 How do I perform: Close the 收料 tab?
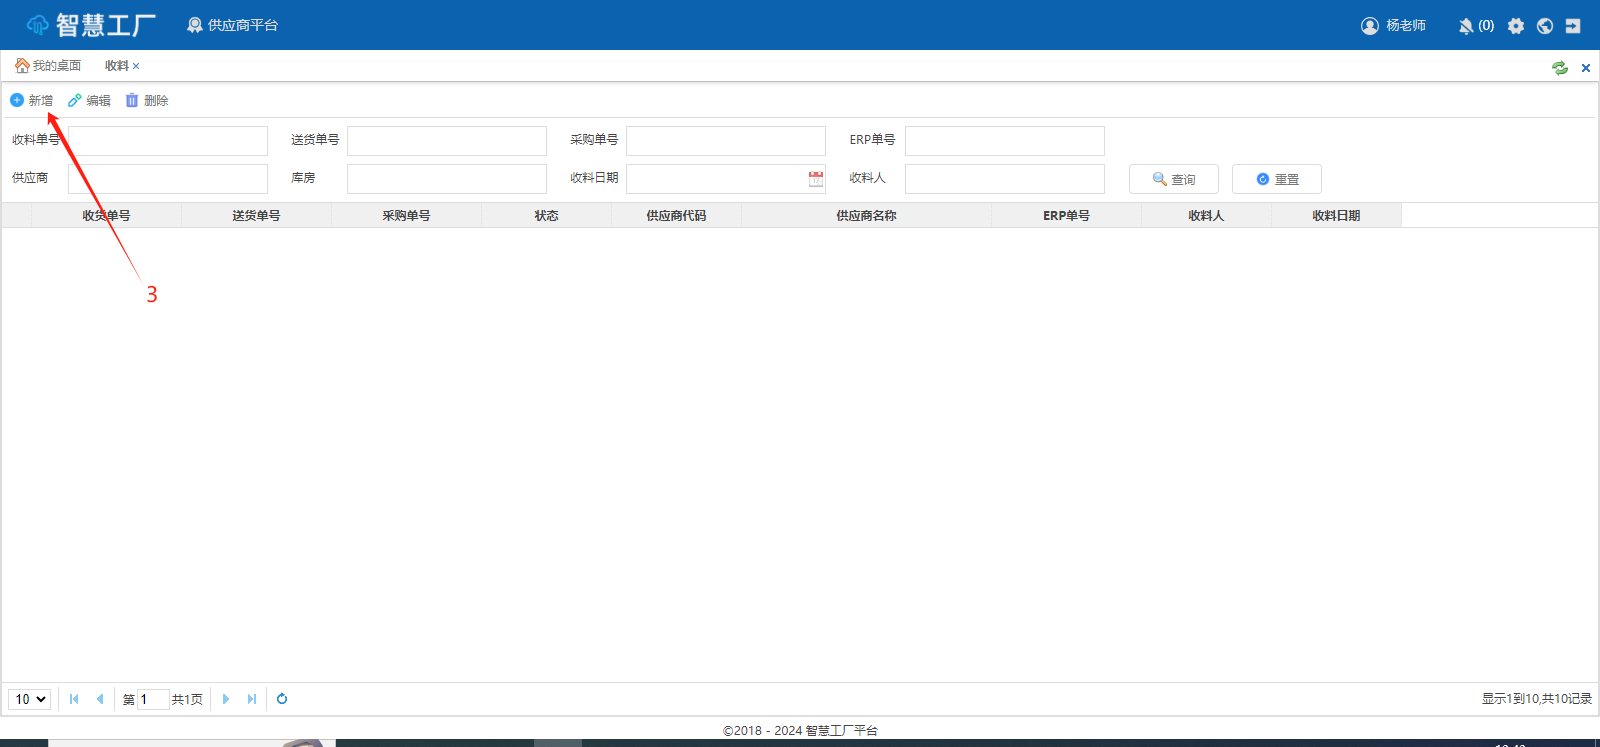pos(136,66)
